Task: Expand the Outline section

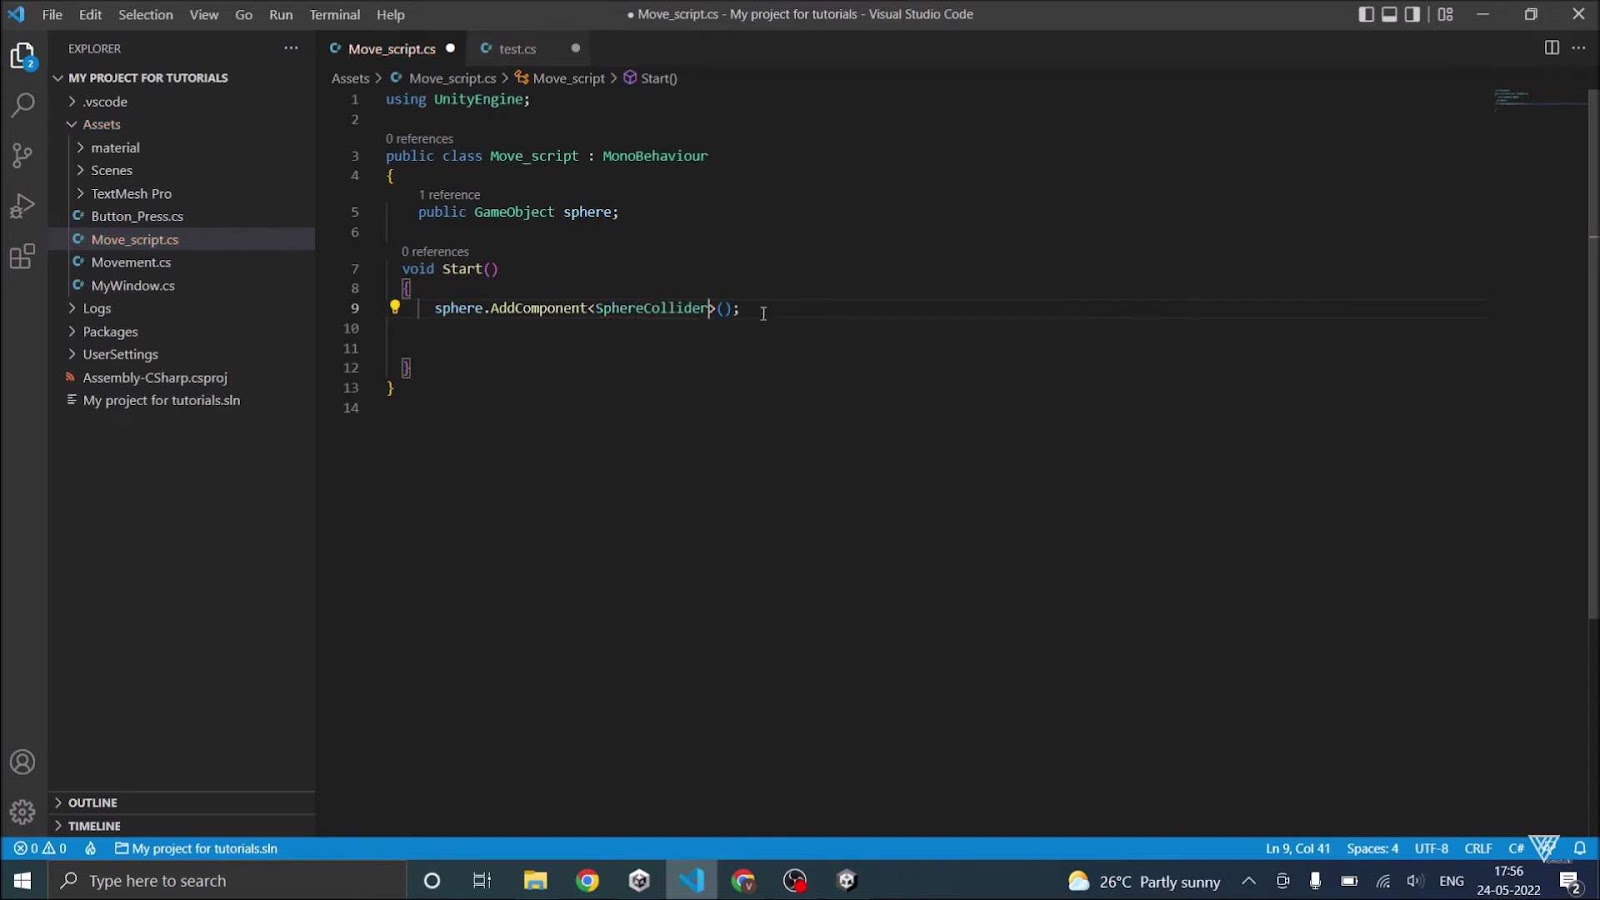Action: pyautogui.click(x=93, y=802)
